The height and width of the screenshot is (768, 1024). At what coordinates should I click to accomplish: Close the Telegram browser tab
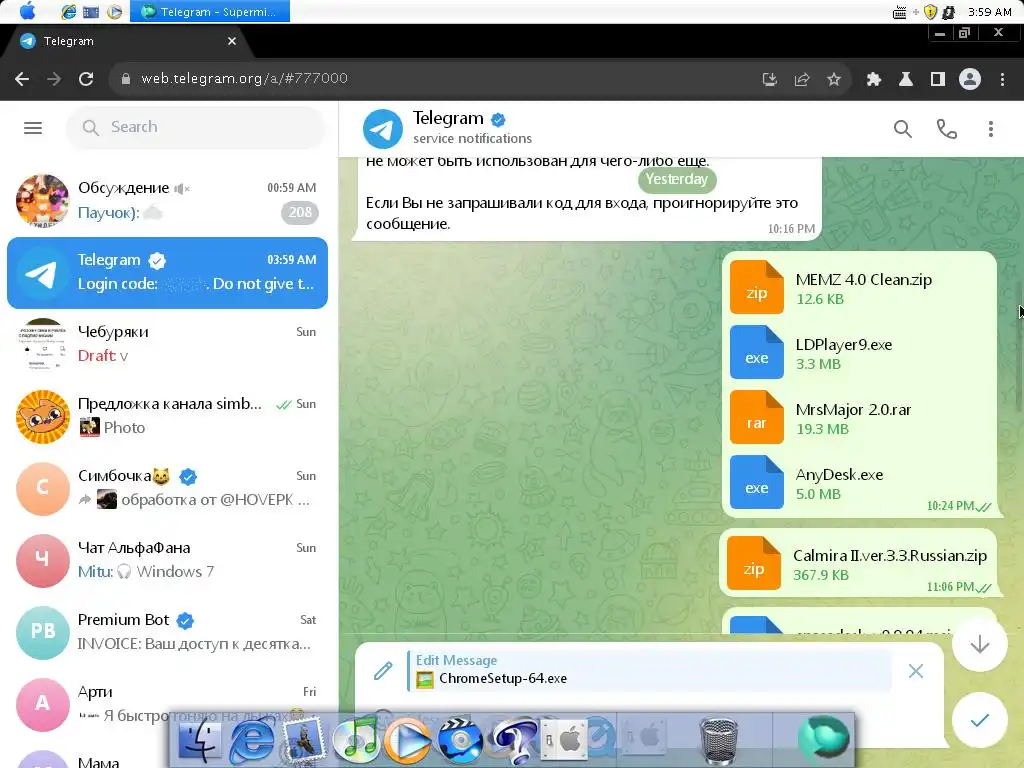[x=232, y=41]
